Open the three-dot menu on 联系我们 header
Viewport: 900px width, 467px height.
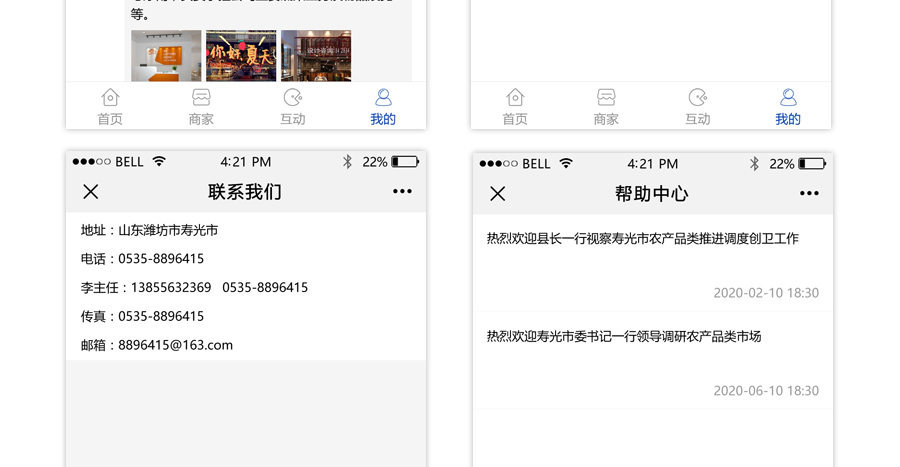click(402, 192)
